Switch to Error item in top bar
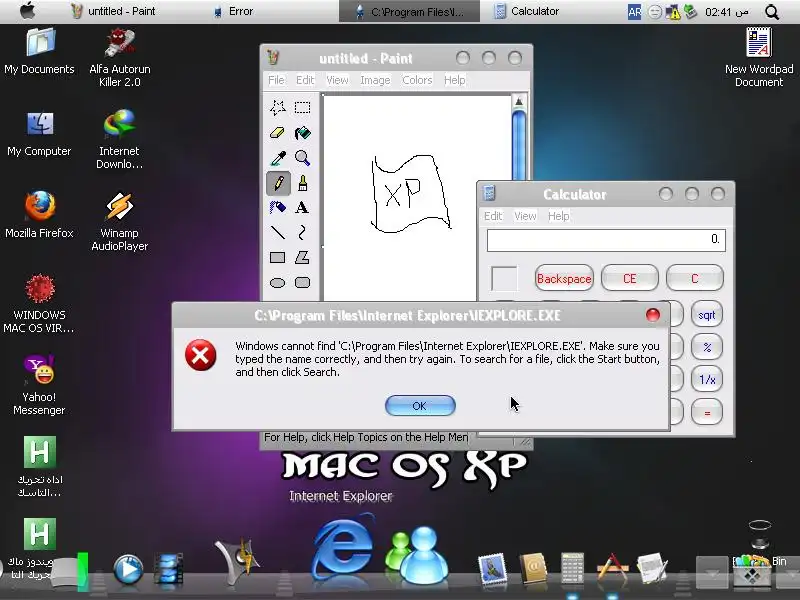800x600 pixels. point(233,11)
